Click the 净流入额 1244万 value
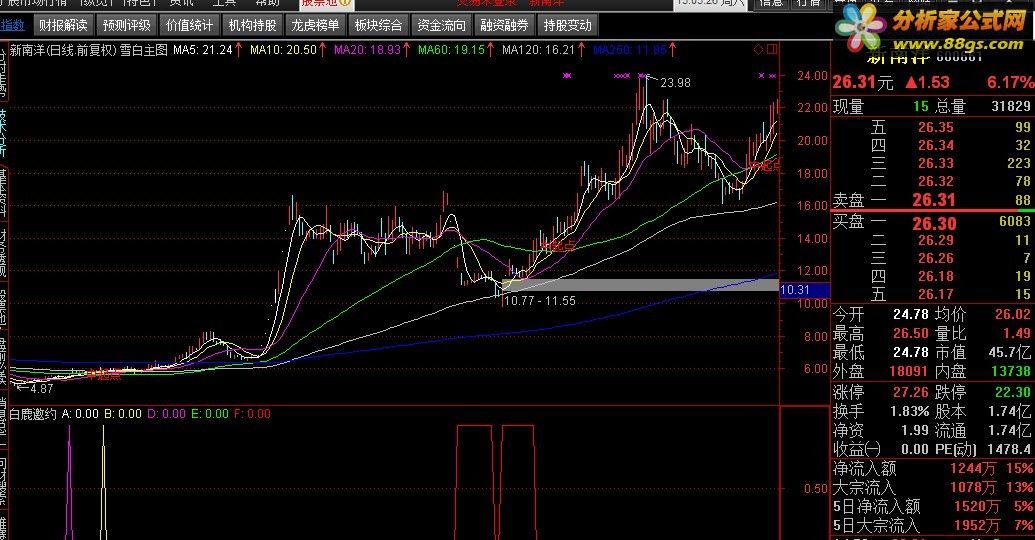 click(973, 469)
